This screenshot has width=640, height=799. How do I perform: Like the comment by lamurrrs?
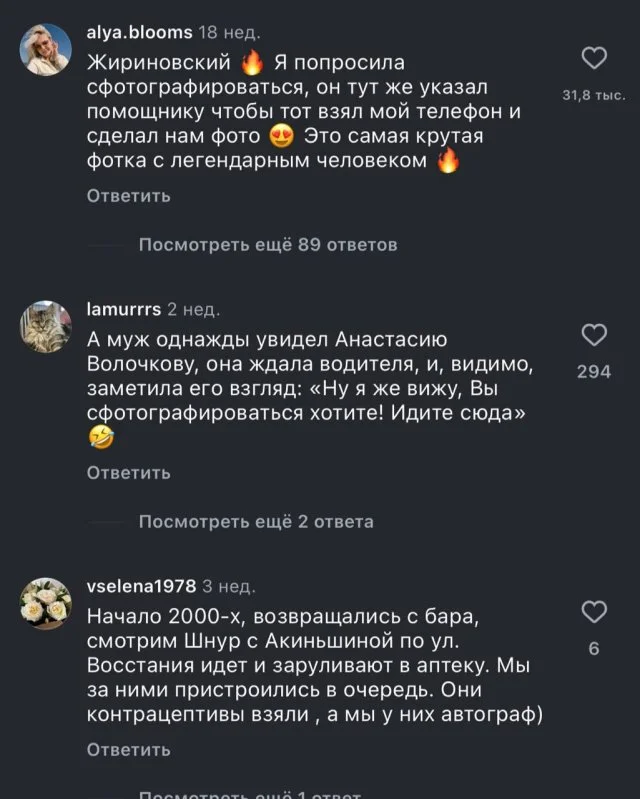pos(594,335)
